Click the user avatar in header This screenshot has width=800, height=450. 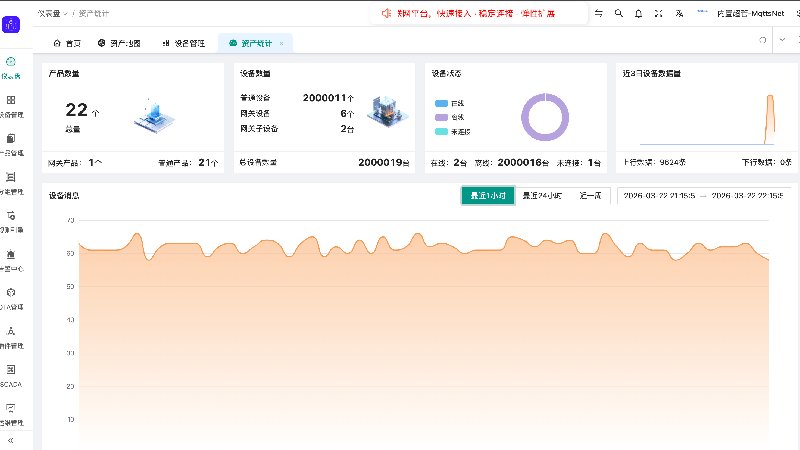[703, 13]
